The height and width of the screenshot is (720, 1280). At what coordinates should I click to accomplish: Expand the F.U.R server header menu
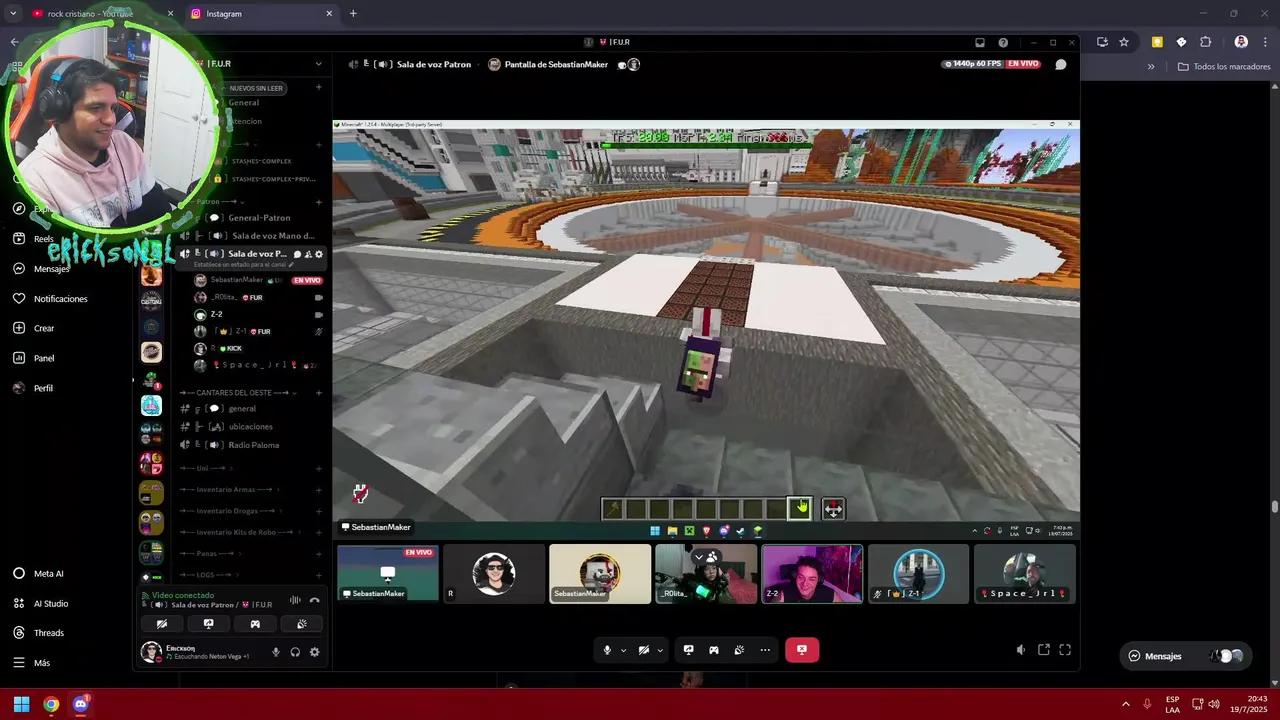click(x=319, y=64)
